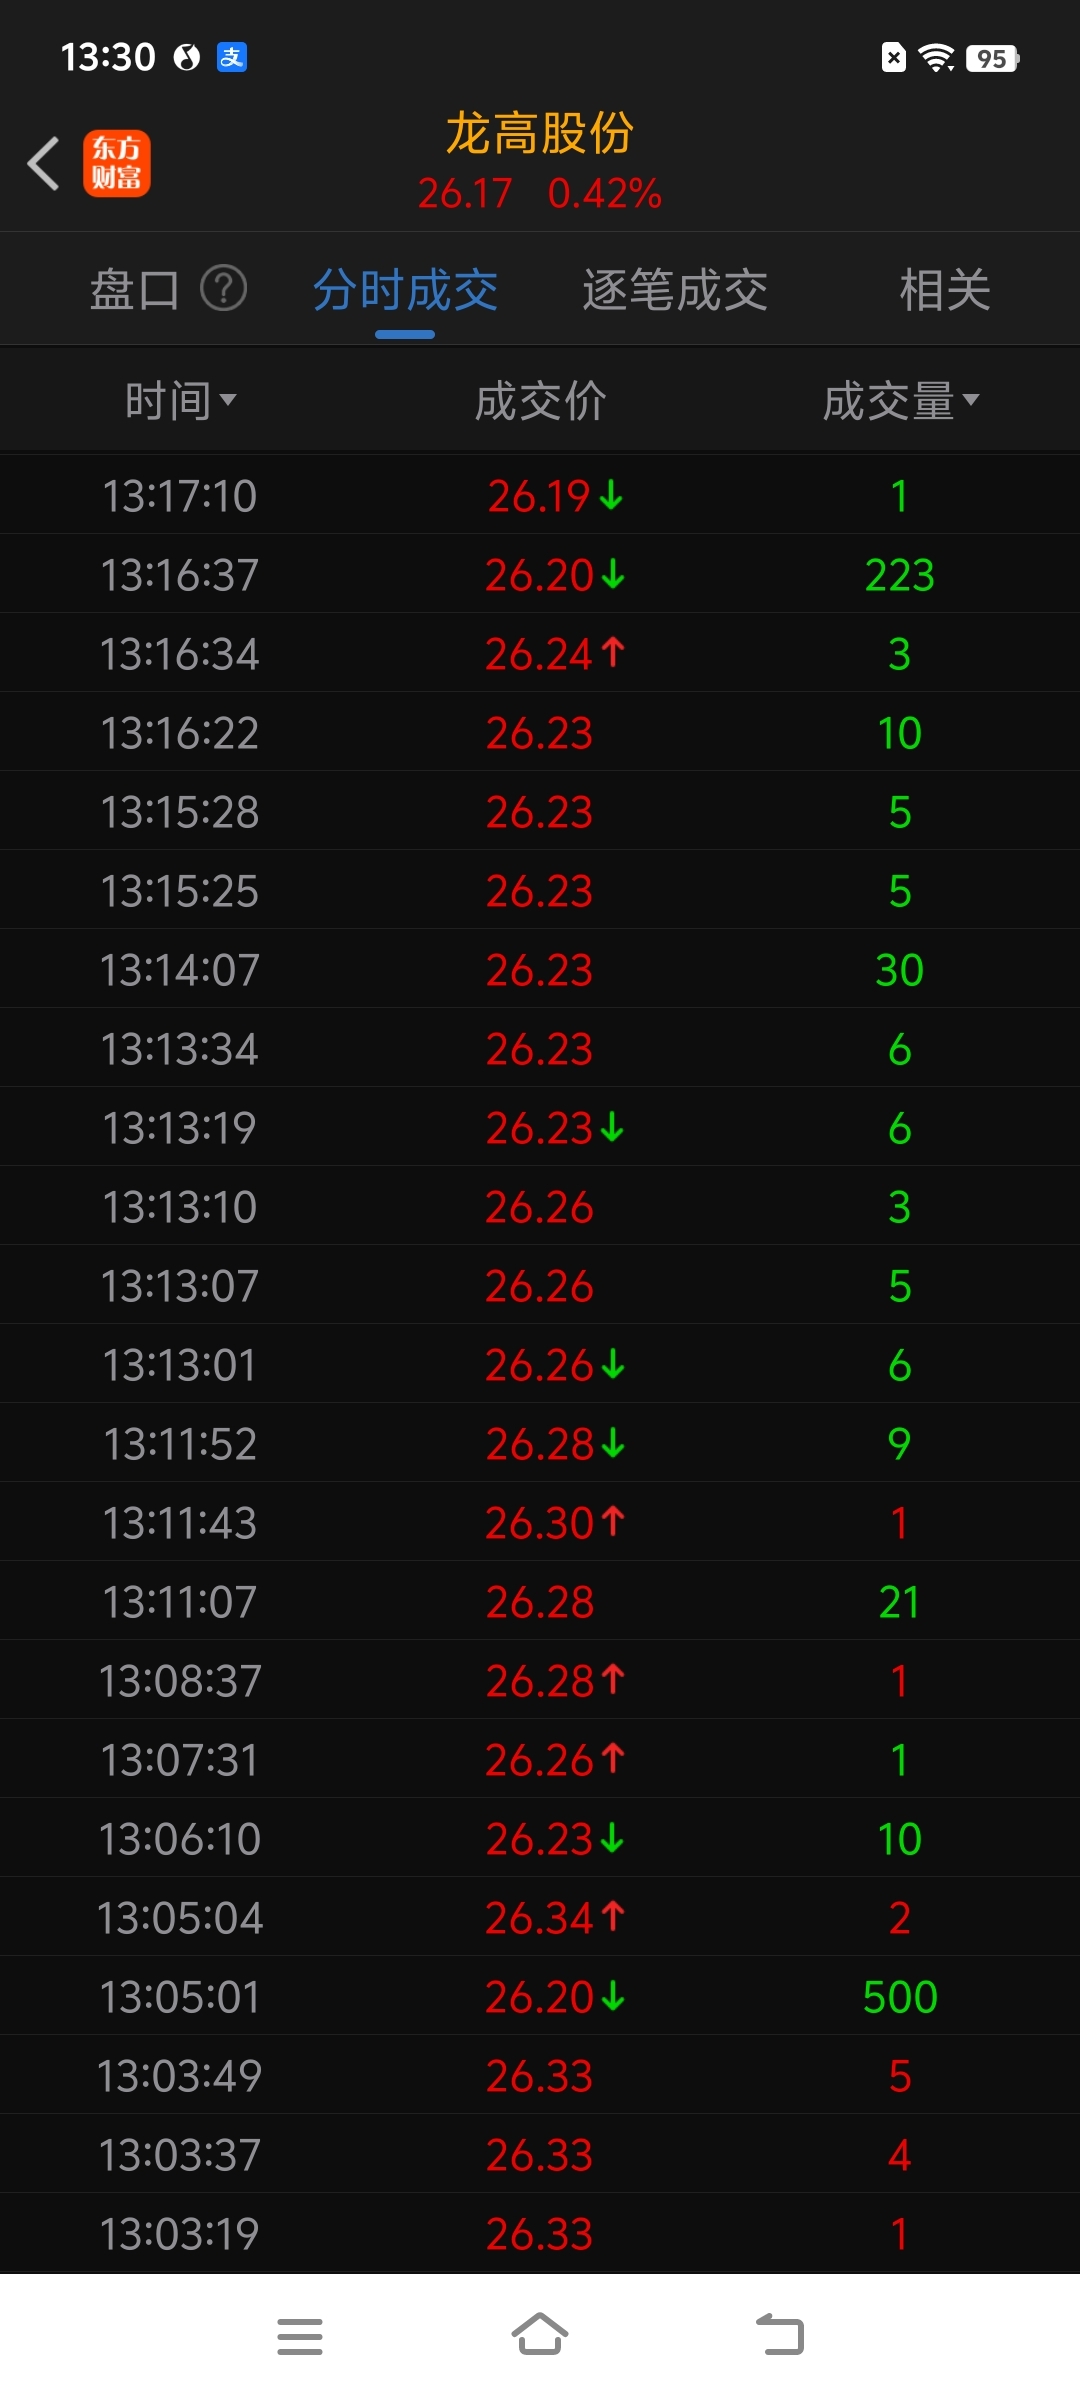Tap the Android home icon
The image size is (1080, 2400).
tap(540, 2336)
